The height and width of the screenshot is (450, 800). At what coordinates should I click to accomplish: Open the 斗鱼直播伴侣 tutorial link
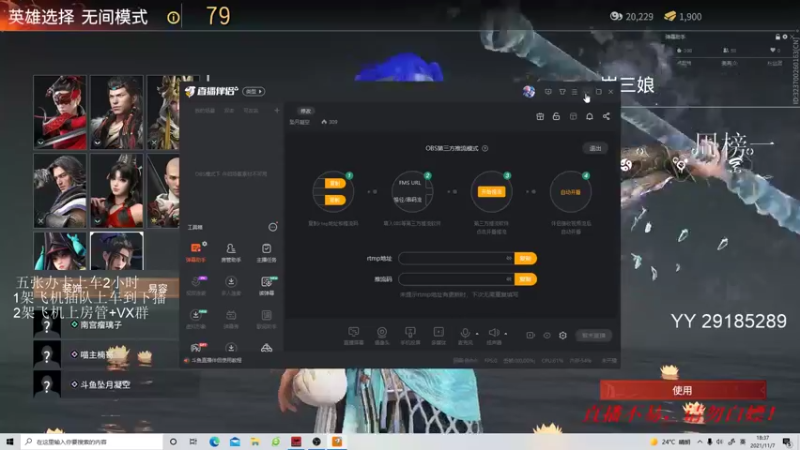pyautogui.click(x=216, y=360)
